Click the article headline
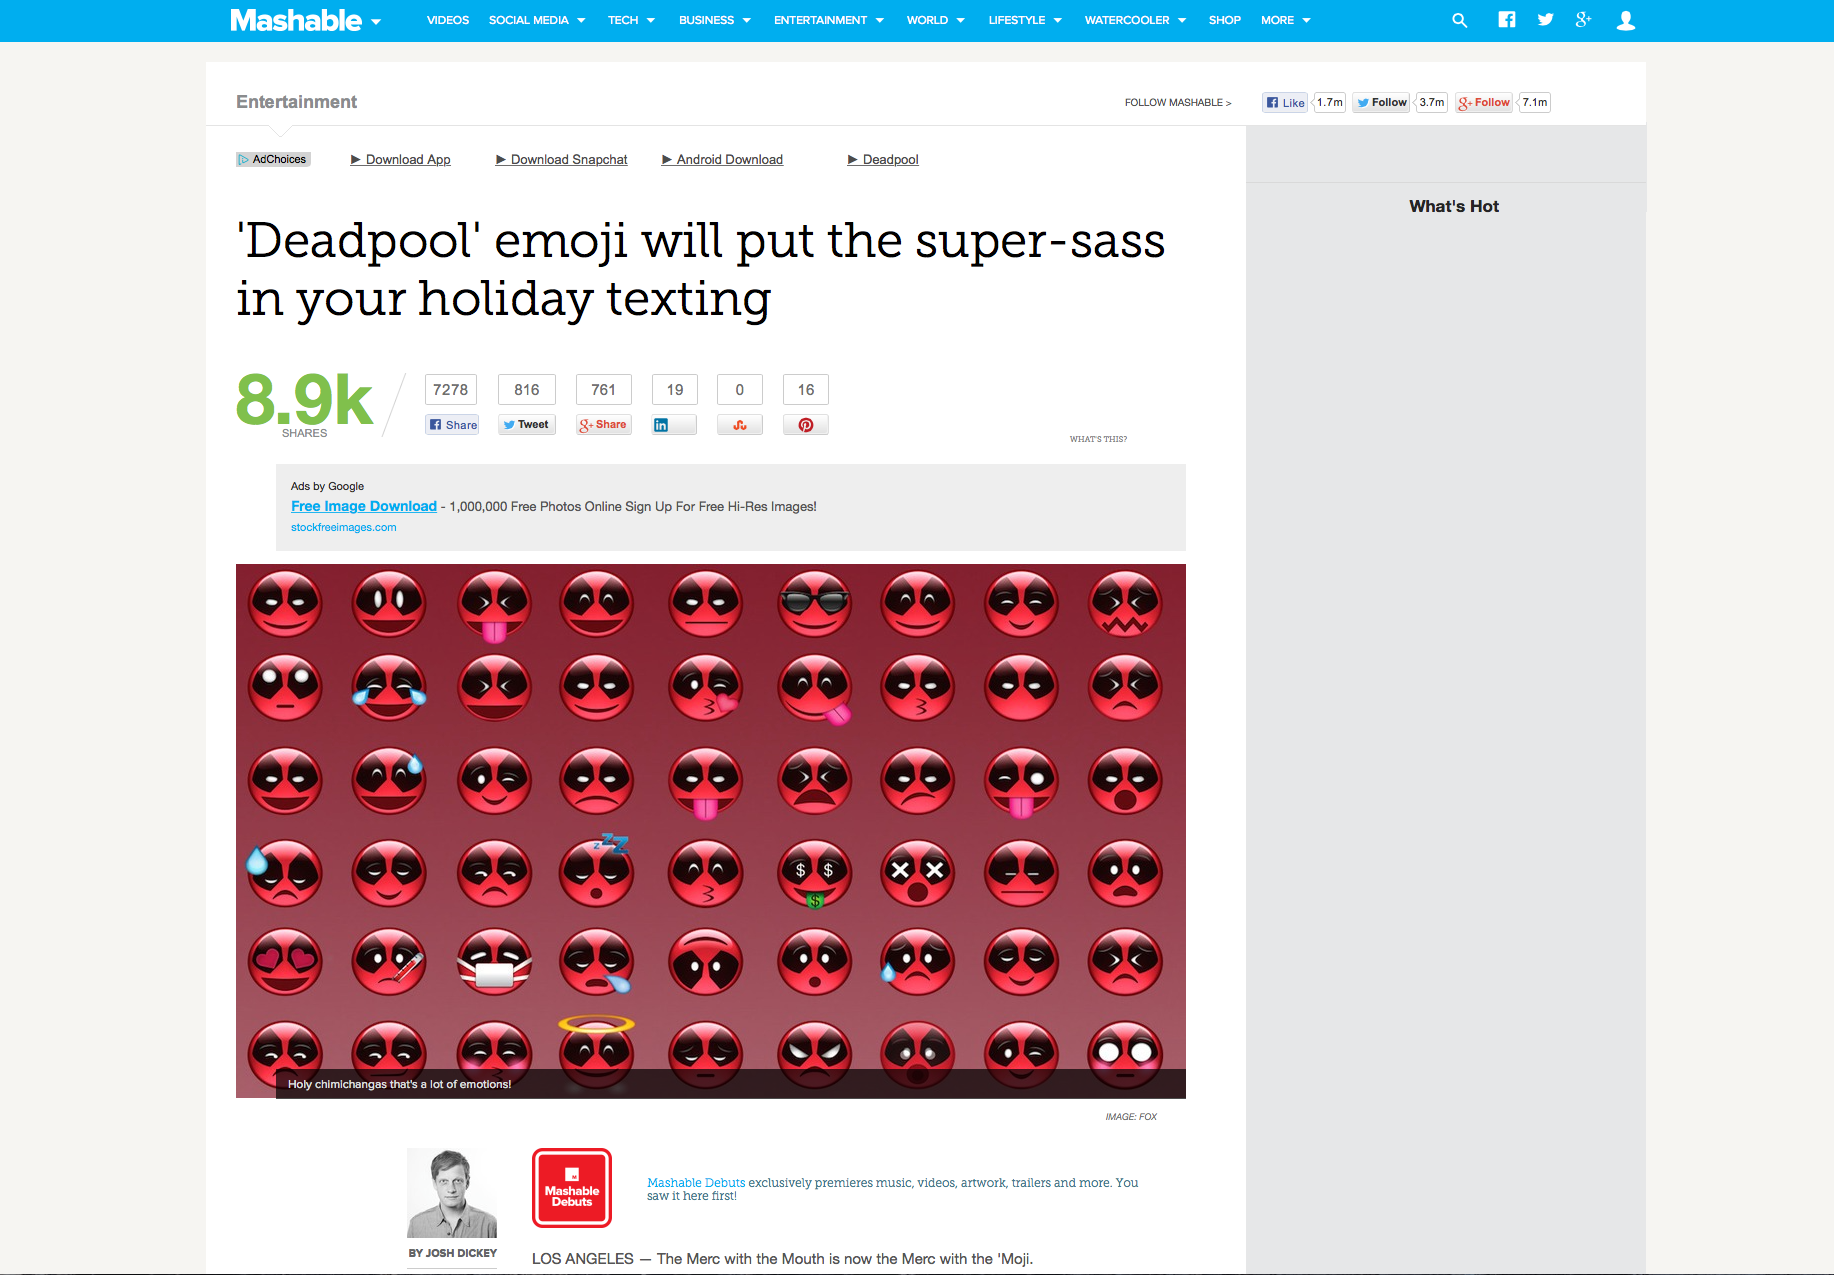 [x=701, y=269]
